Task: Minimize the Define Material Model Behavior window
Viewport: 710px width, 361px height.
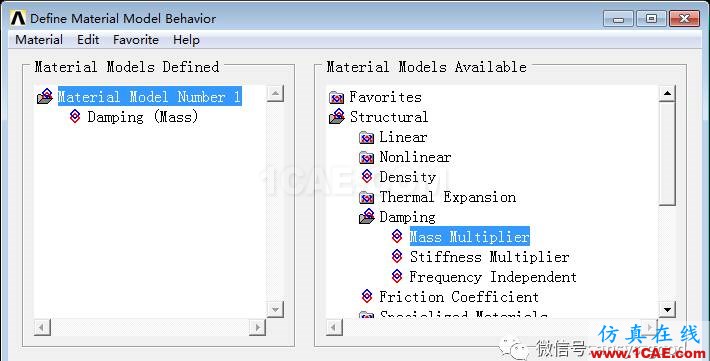Action: coord(618,19)
